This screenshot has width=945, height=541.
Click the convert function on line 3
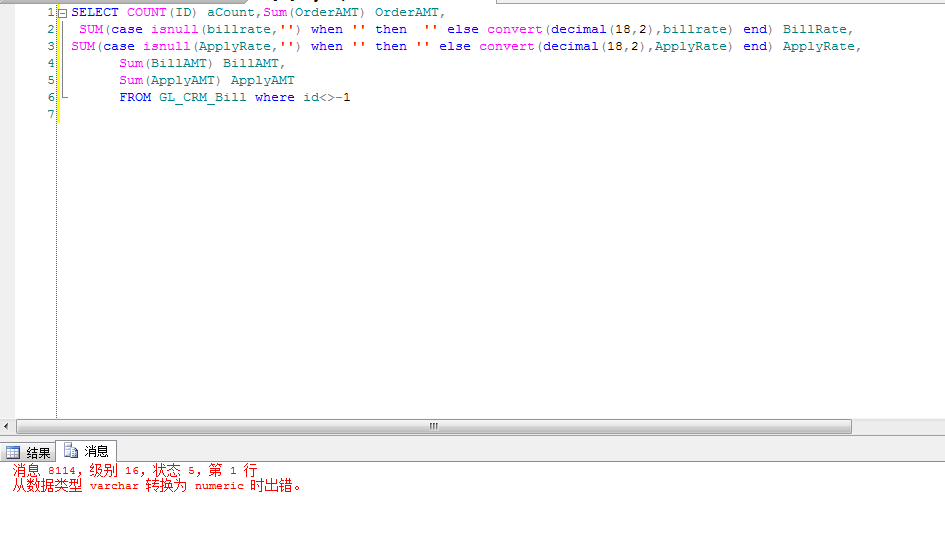point(507,46)
